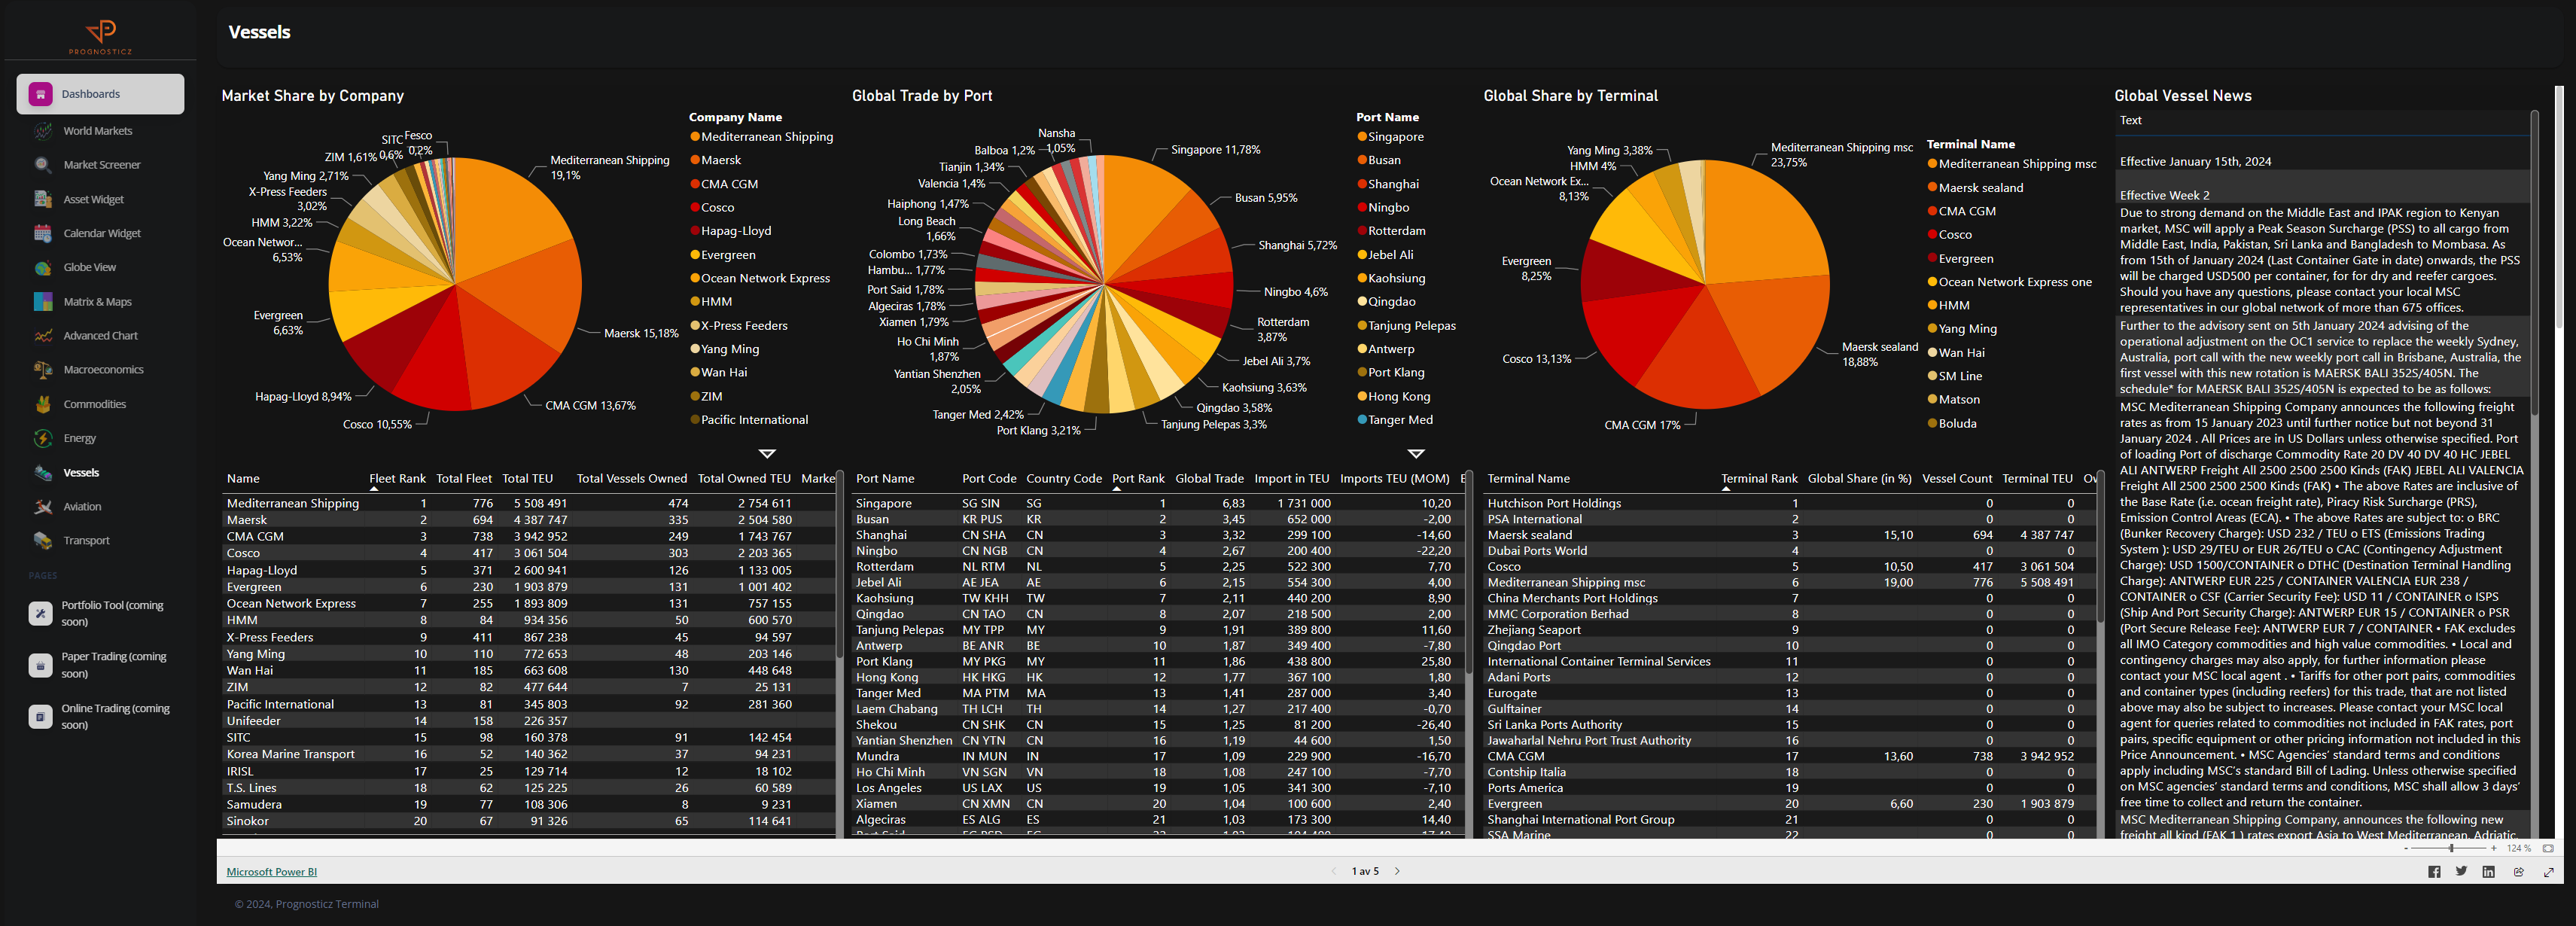Open the report in full-screen mode
The height and width of the screenshot is (926, 2576).
2548,872
